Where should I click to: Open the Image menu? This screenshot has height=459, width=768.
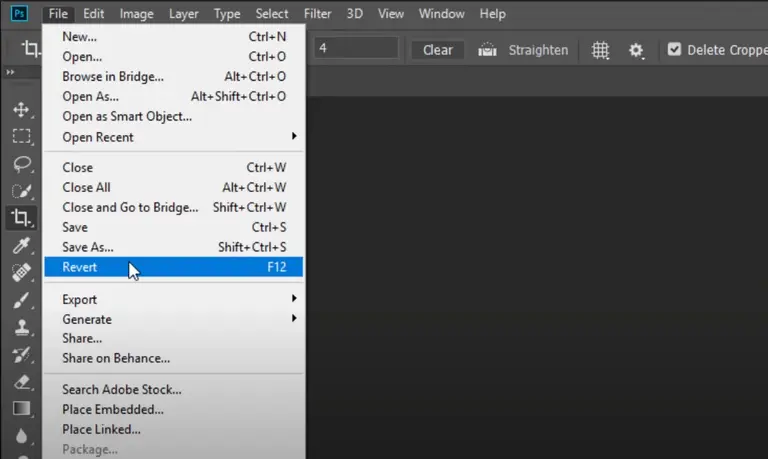point(136,14)
